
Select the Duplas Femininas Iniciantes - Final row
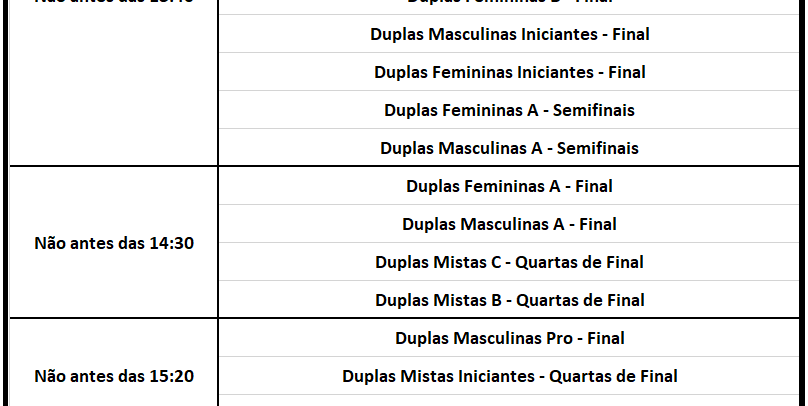[x=509, y=72]
